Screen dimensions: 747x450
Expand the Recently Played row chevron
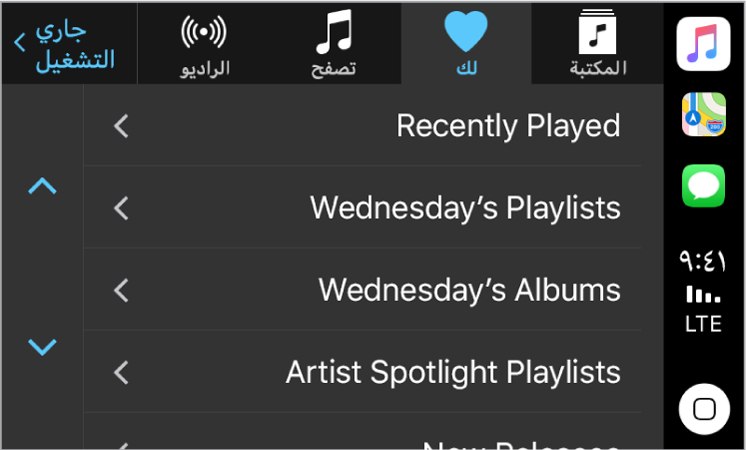pyautogui.click(x=121, y=126)
